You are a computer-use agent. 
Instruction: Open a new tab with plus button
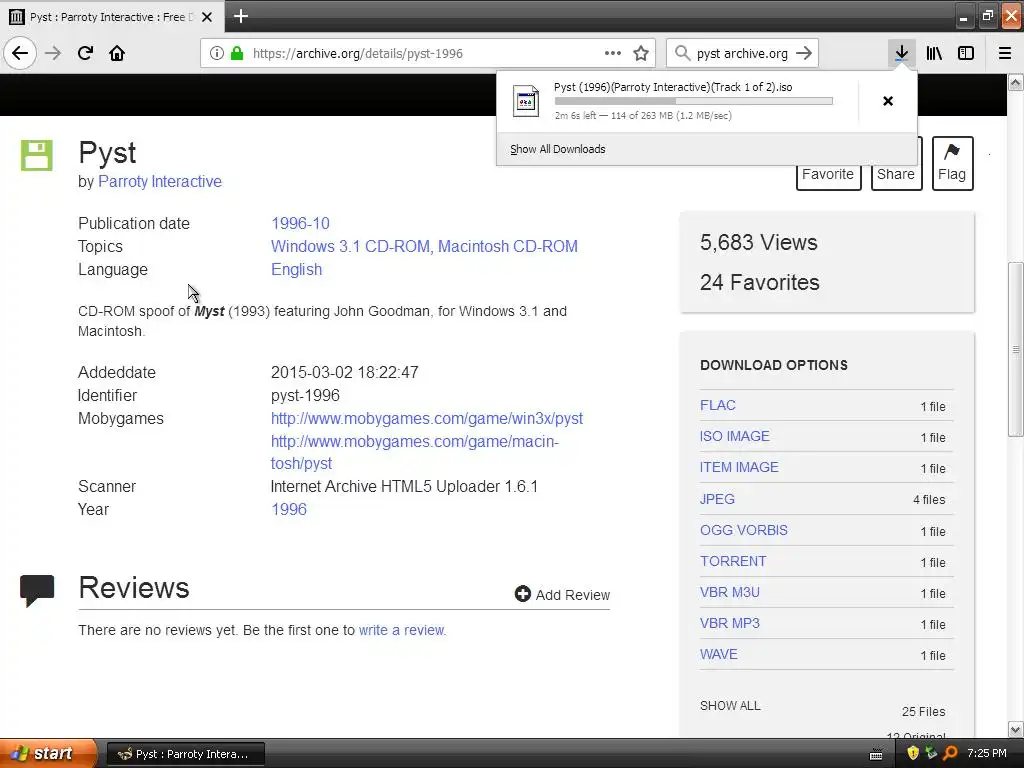pos(240,16)
